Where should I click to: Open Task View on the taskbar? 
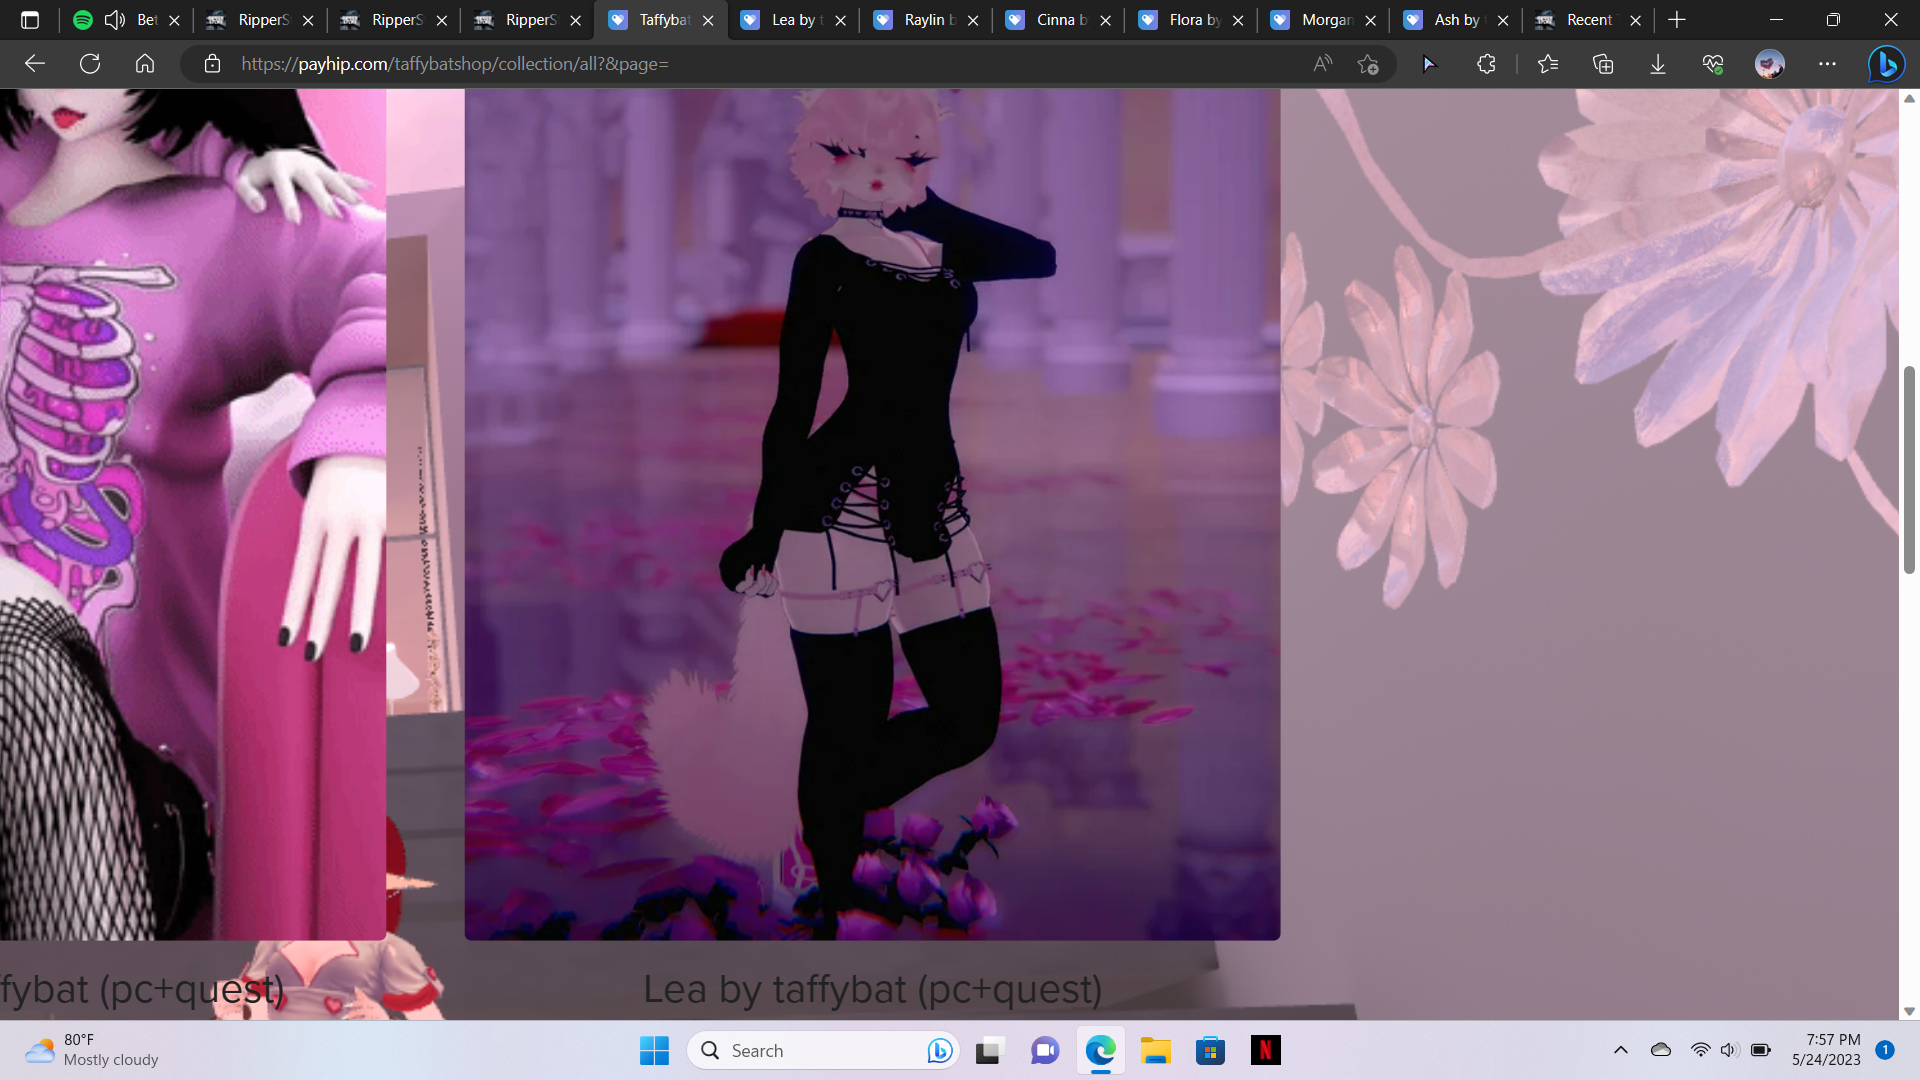(988, 1050)
